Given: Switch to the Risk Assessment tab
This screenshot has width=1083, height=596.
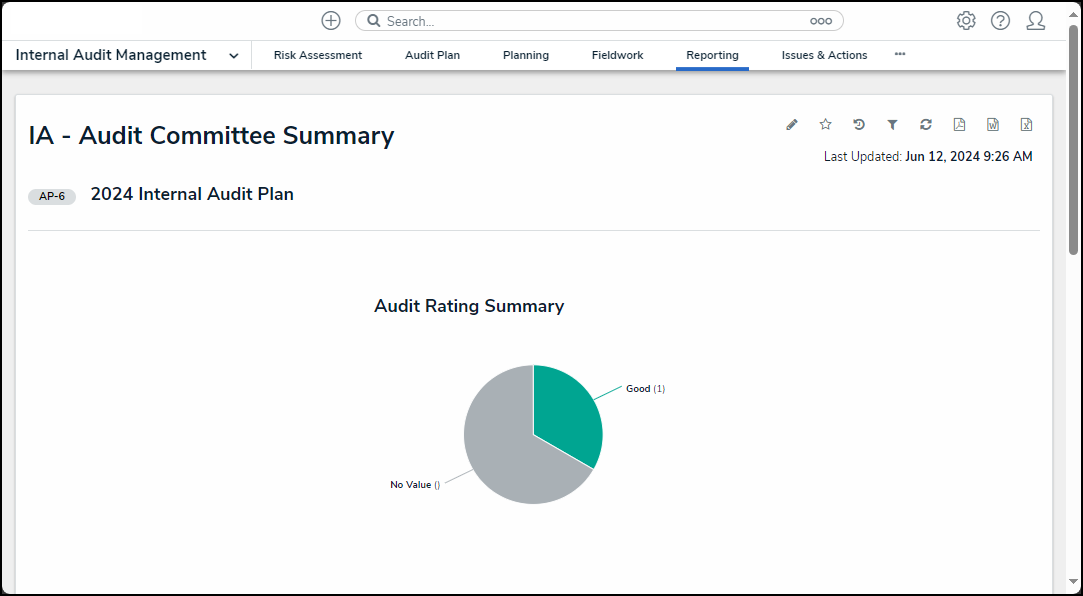Looking at the screenshot, I should tap(318, 56).
